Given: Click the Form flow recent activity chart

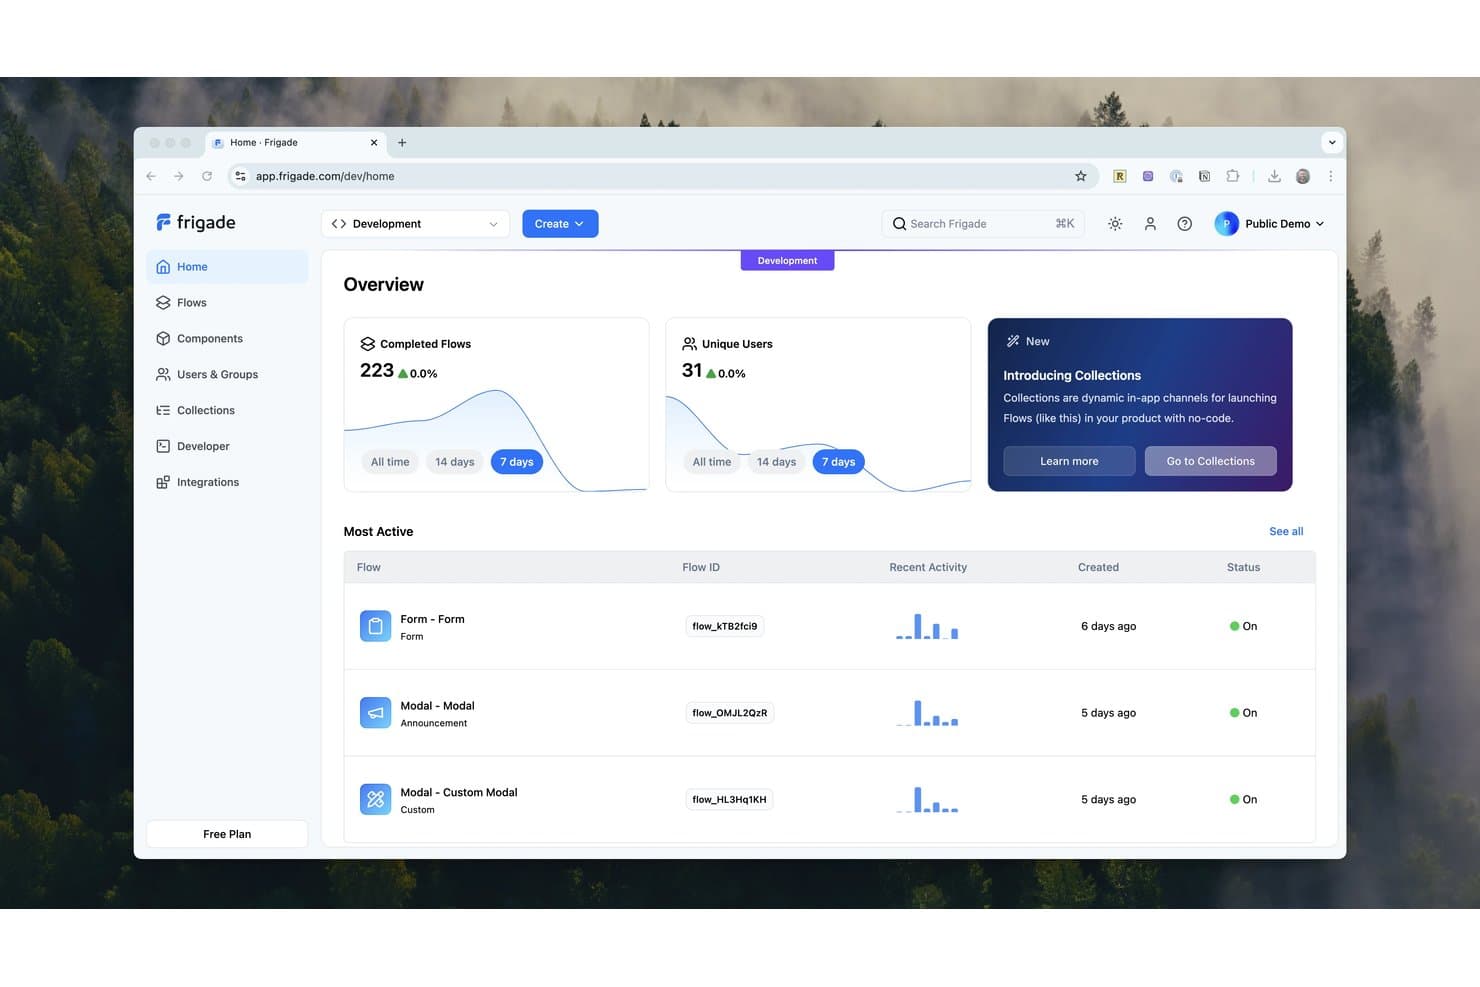Looking at the screenshot, I should [927, 626].
